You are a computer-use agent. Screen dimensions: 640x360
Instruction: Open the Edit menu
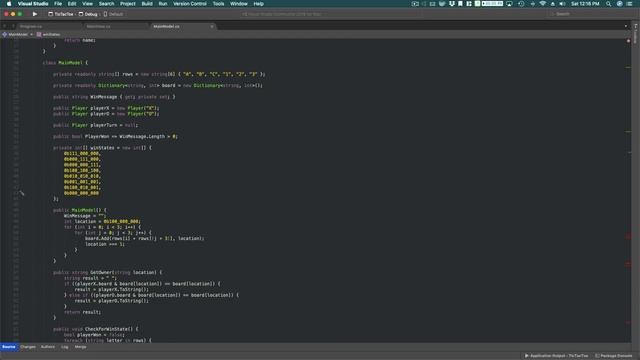[72, 4]
